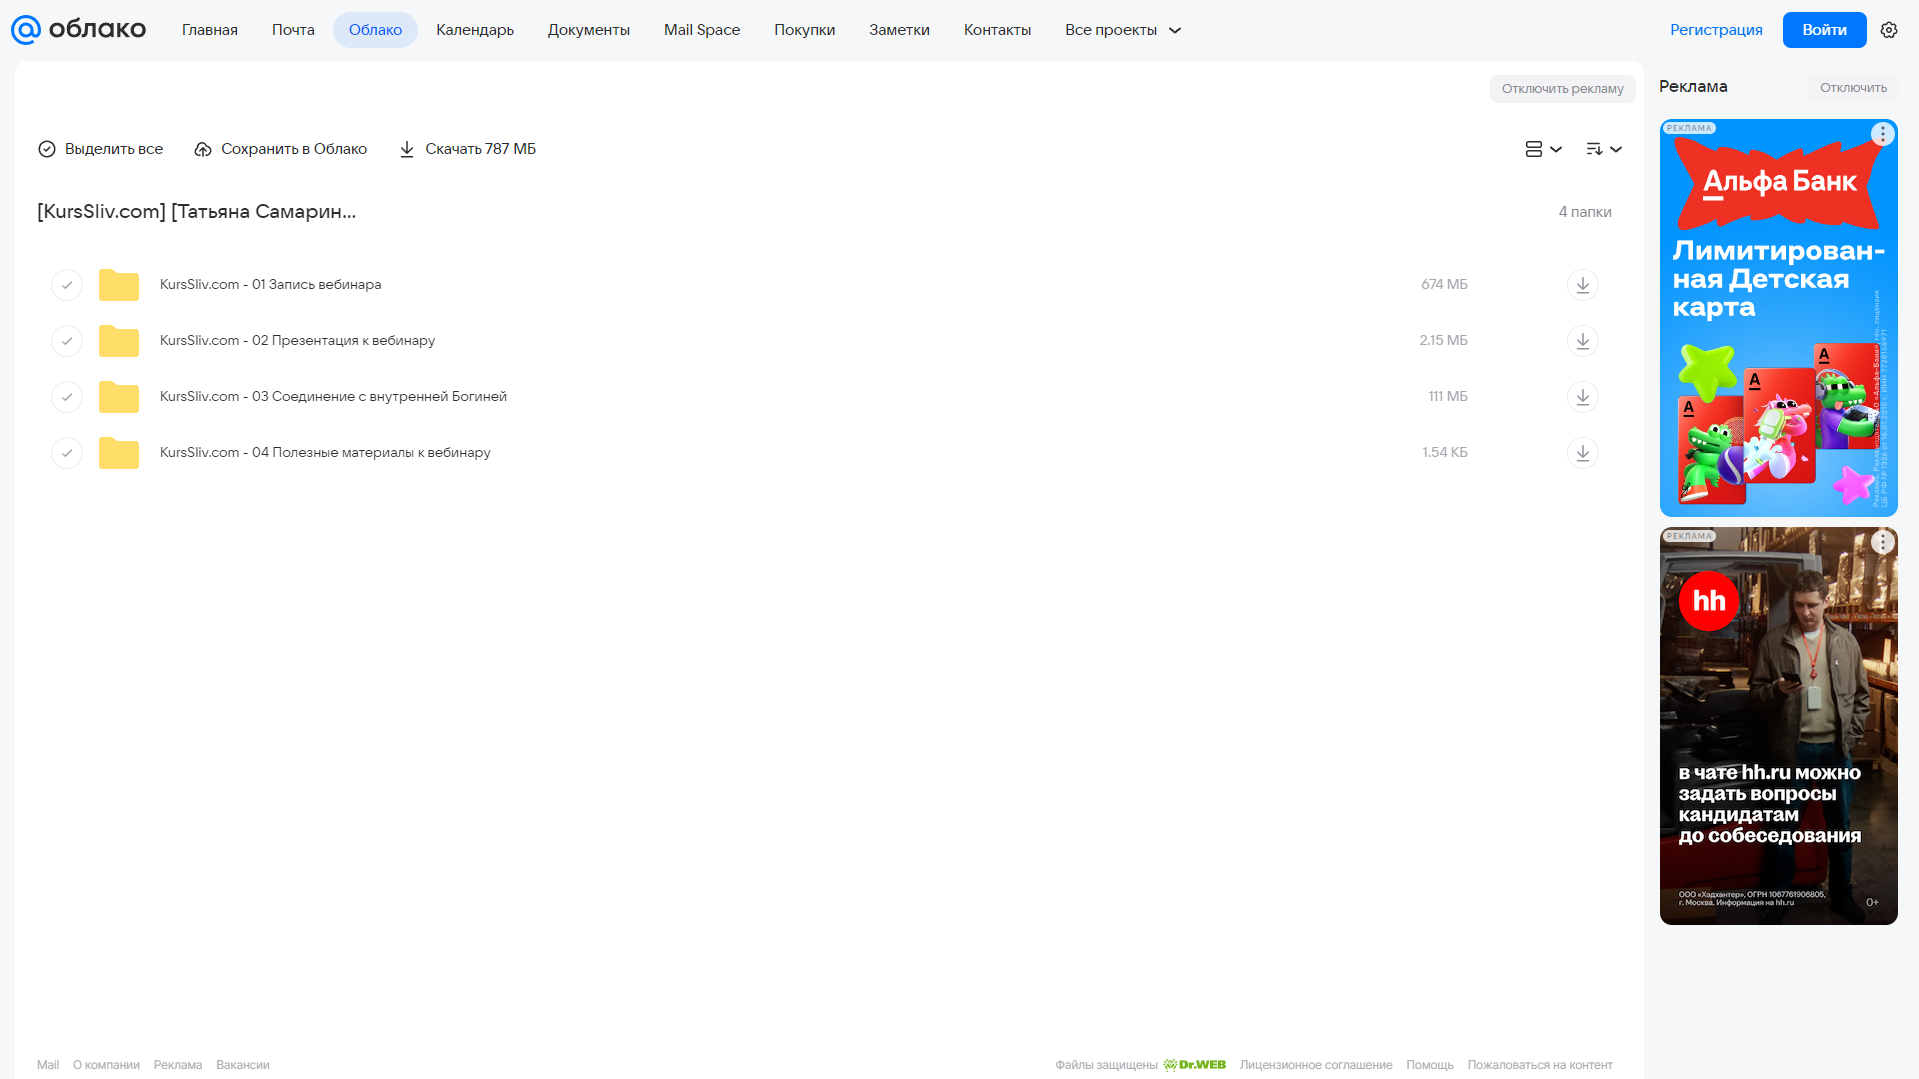The image size is (1919, 1079).
Task: Open settings gear icon in header
Action: (x=1889, y=30)
